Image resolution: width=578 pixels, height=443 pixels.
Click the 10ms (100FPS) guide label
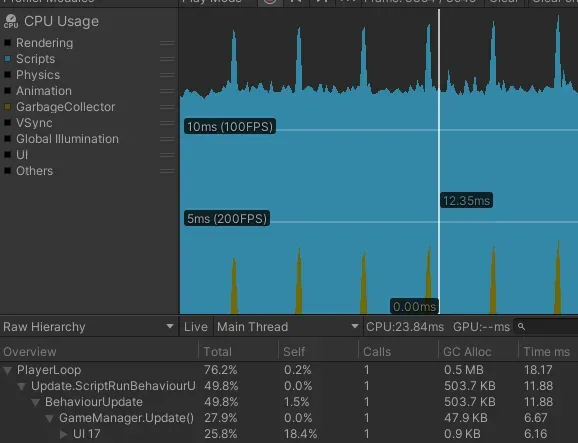point(230,126)
